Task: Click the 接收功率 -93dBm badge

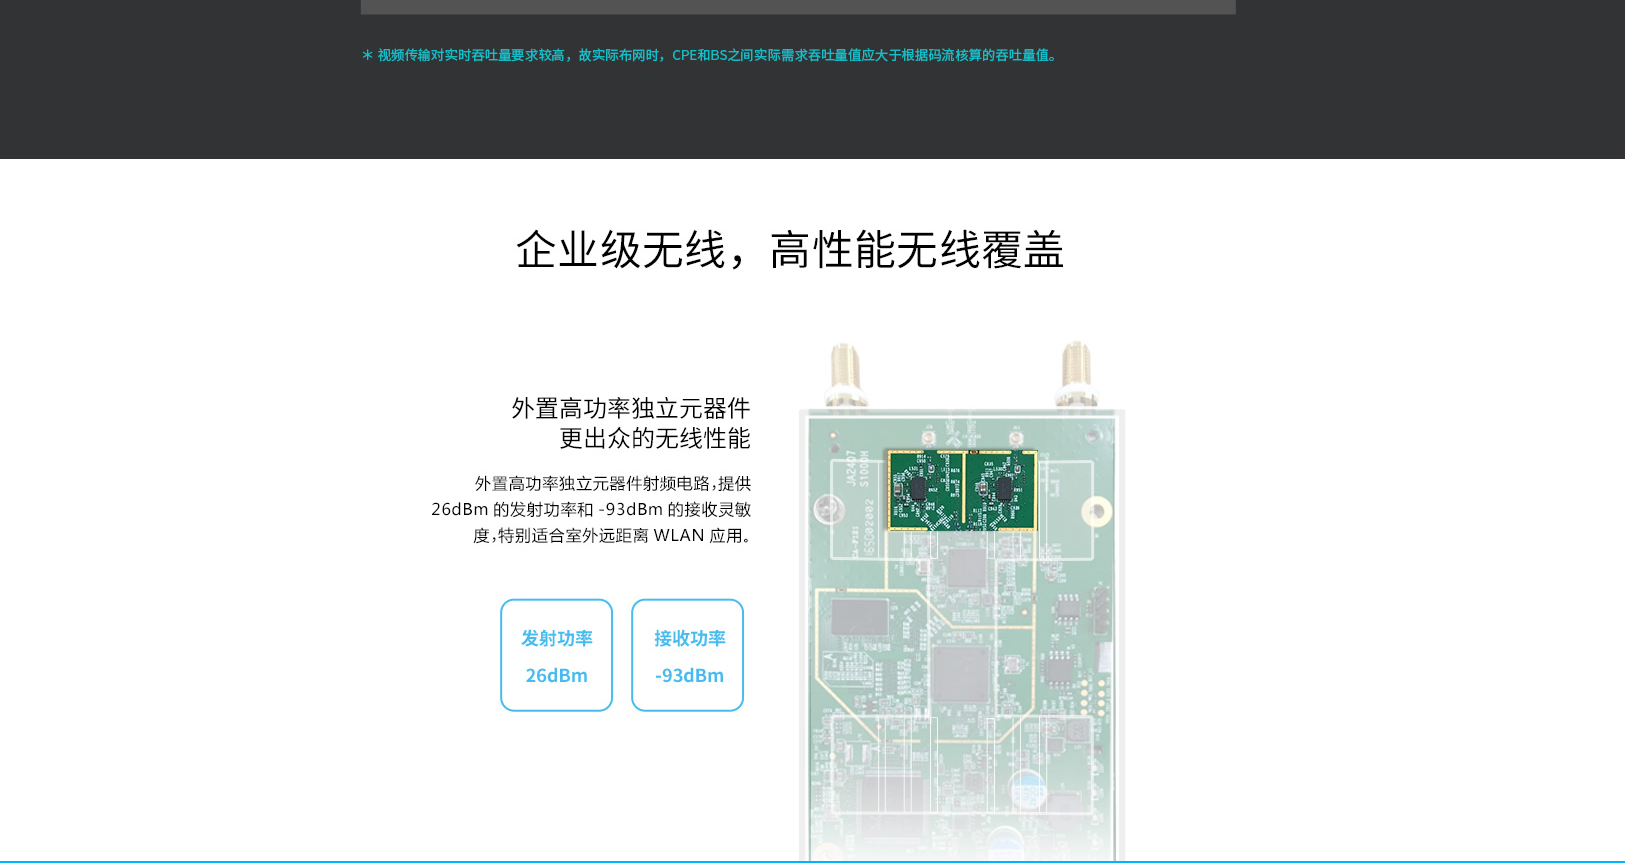Action: pyautogui.click(x=687, y=655)
